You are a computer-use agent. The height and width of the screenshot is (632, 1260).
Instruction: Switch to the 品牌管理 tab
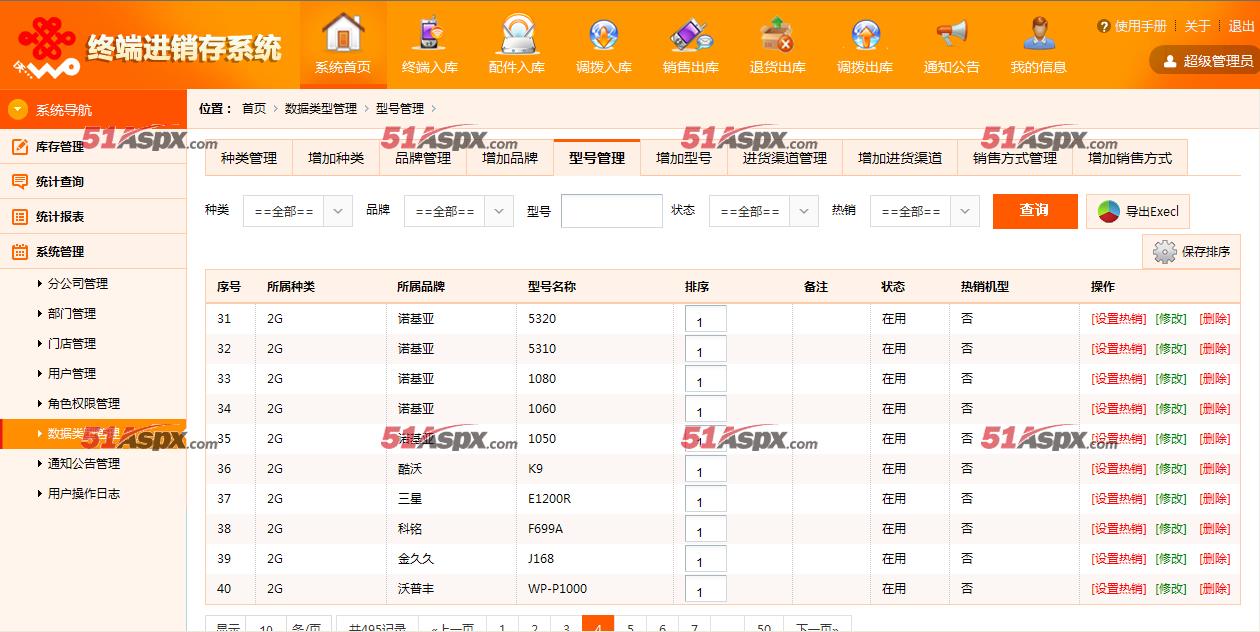(423, 158)
